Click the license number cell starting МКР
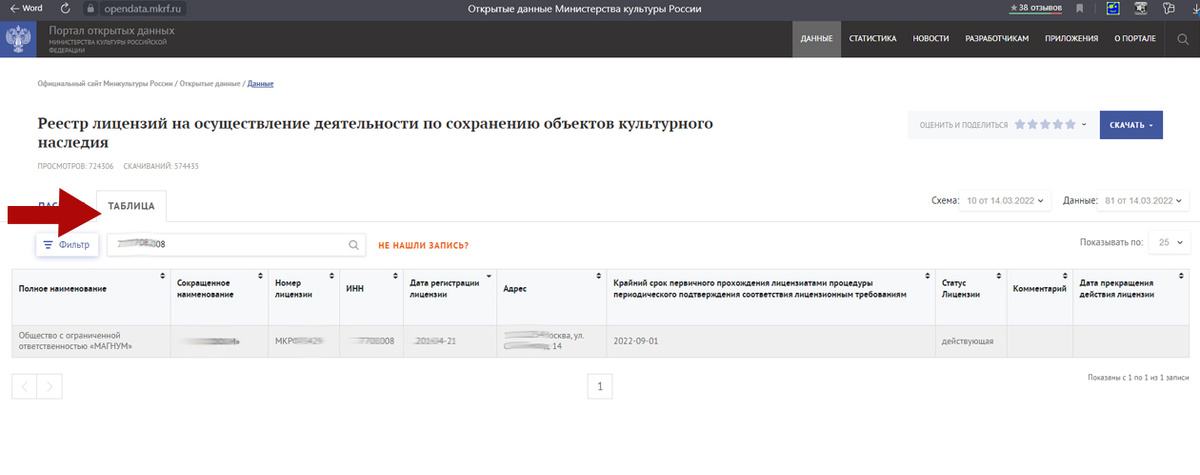This screenshot has width=1200, height=475. (304, 341)
